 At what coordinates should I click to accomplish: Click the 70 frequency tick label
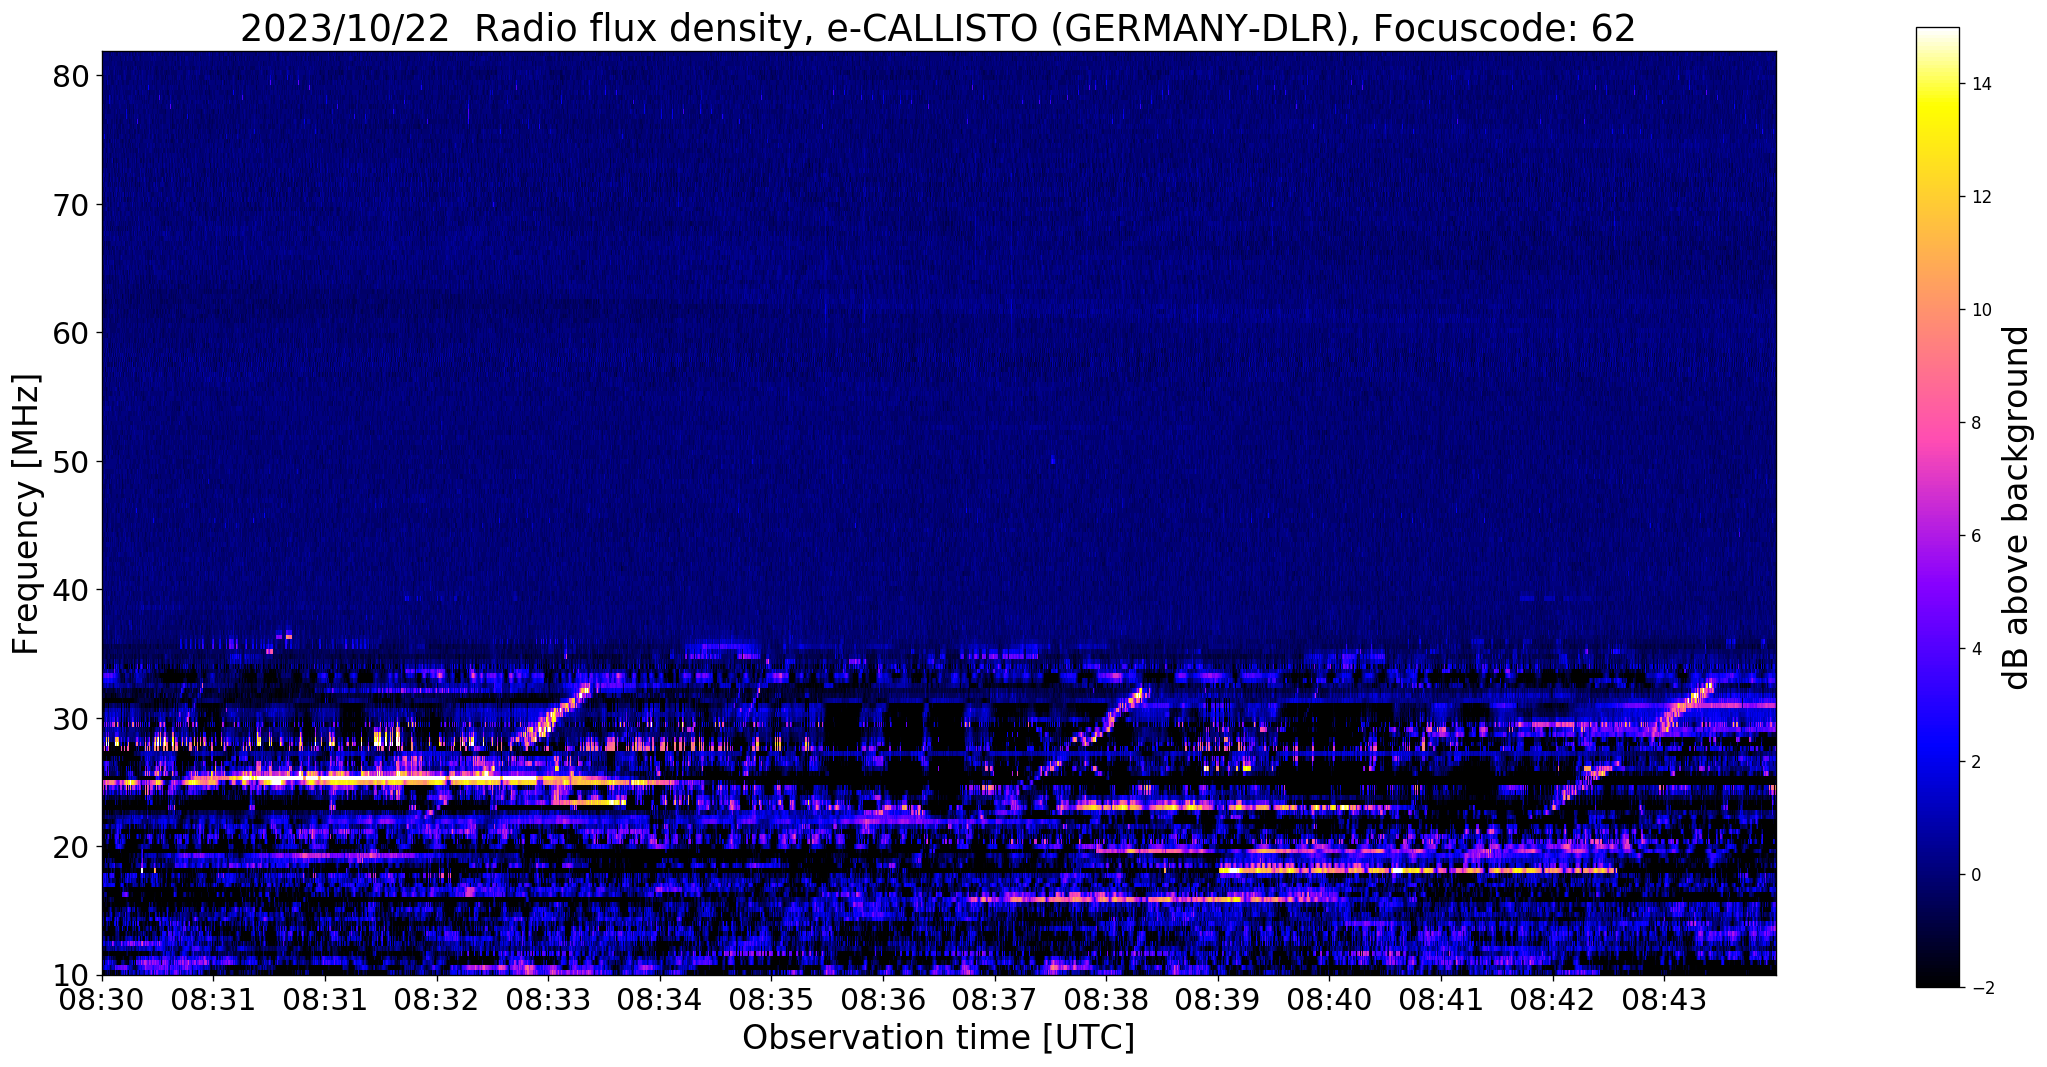coord(73,205)
